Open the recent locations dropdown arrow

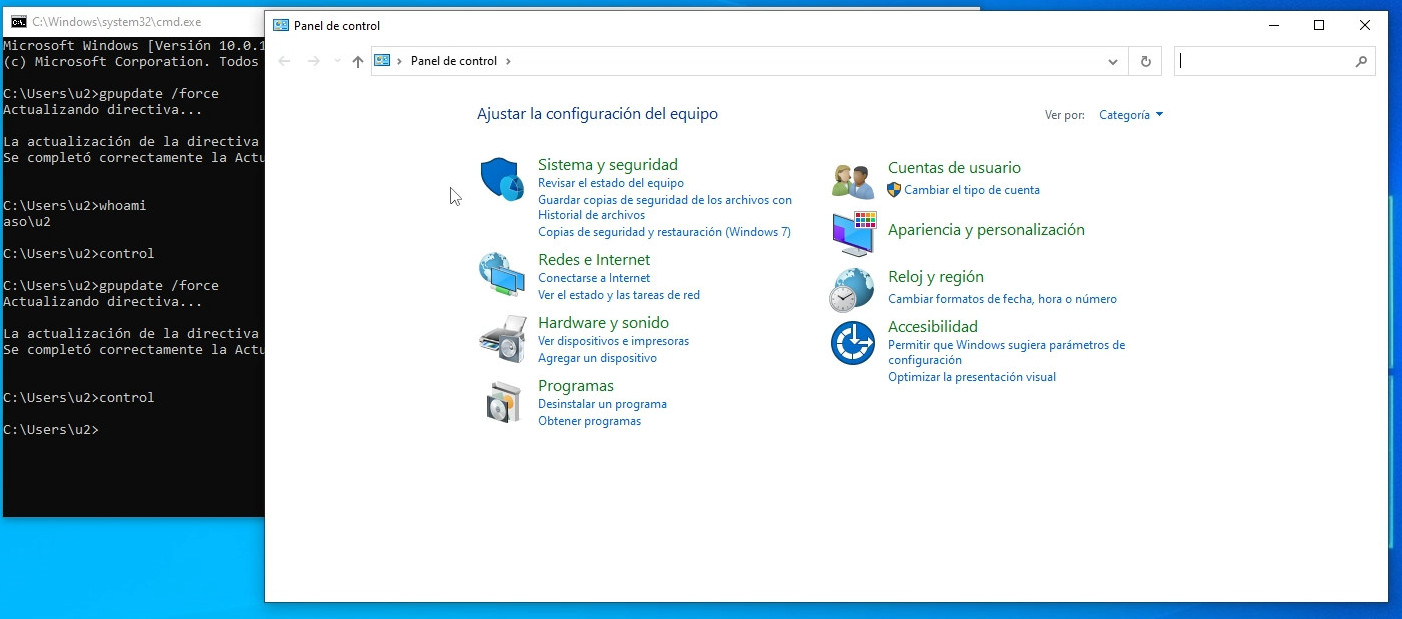(336, 61)
